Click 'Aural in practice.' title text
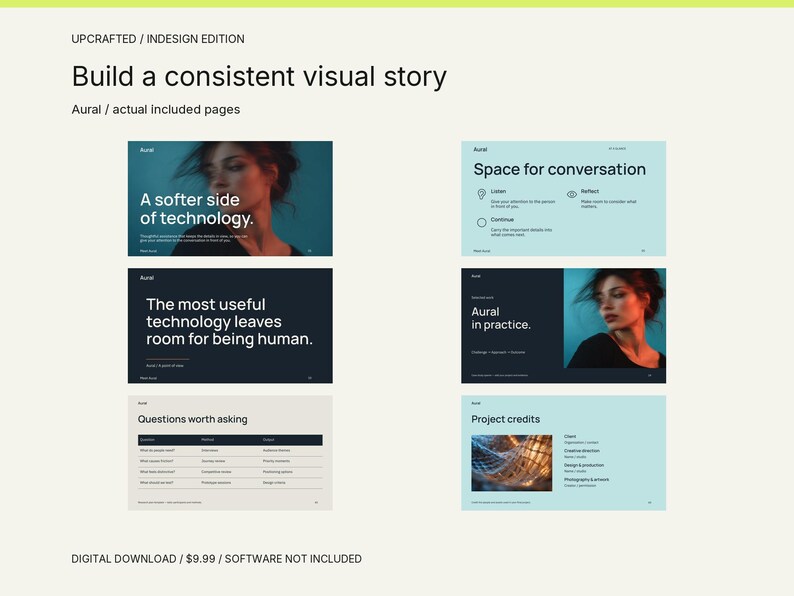794x596 pixels. coord(501,318)
